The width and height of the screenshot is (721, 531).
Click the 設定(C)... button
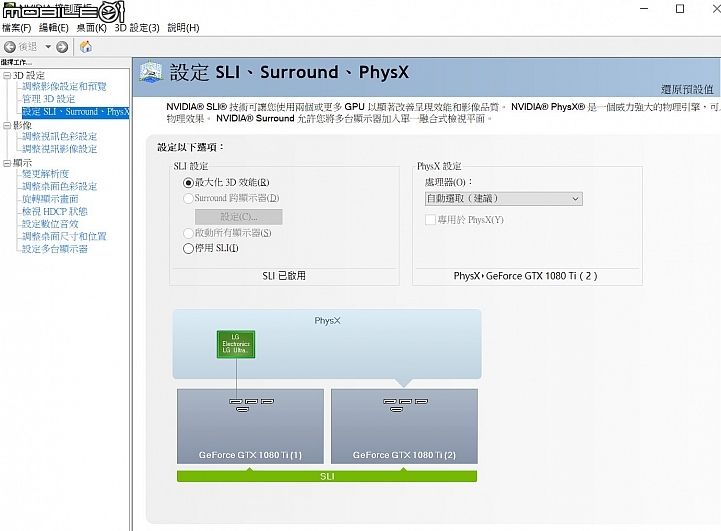[x=239, y=217]
